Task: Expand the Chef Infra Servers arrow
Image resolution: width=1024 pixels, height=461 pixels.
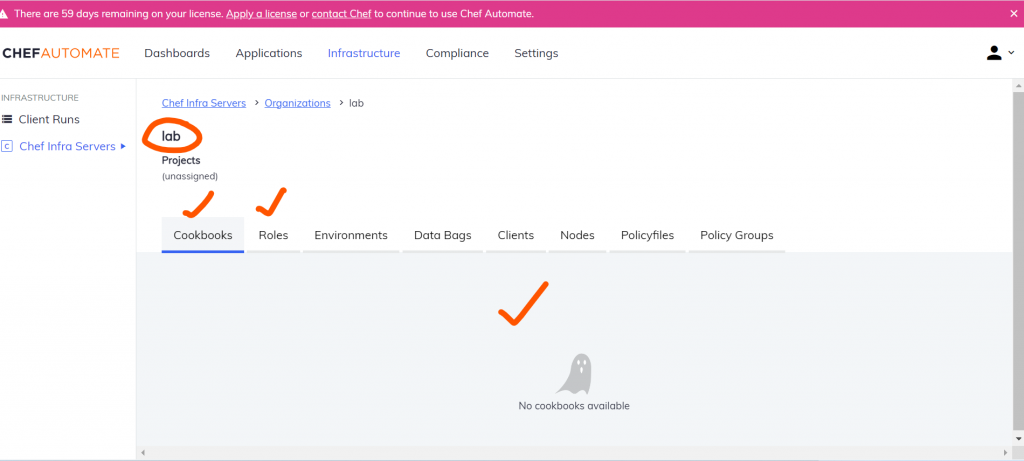Action: point(123,146)
